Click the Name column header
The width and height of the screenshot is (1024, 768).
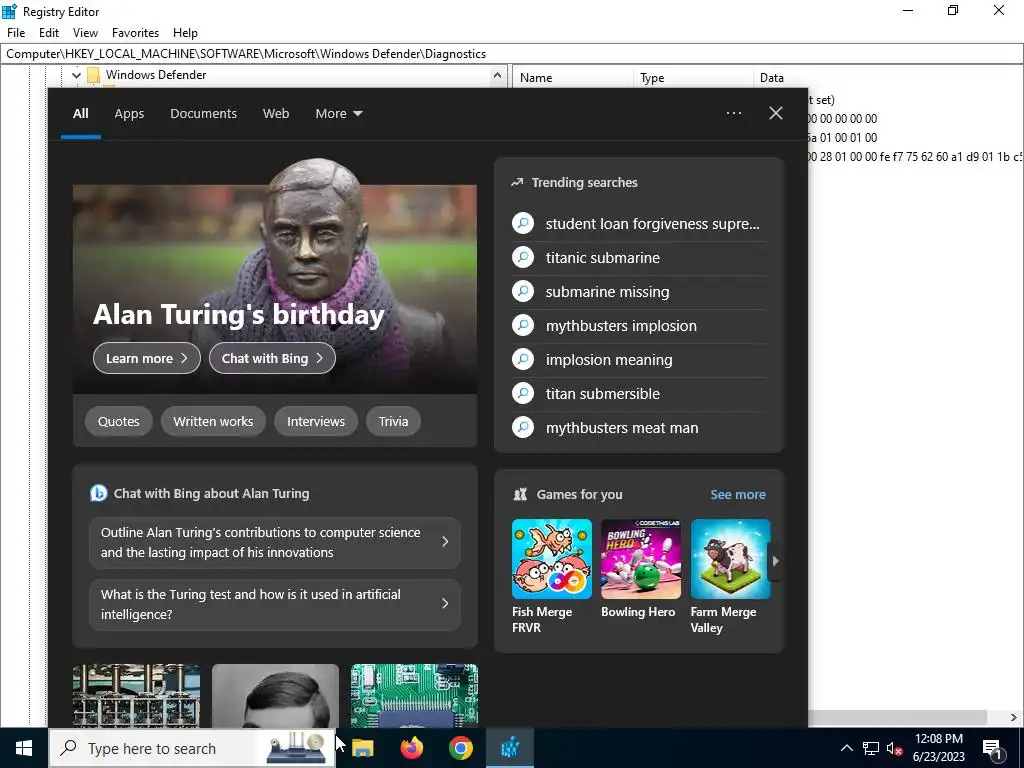click(x=573, y=78)
